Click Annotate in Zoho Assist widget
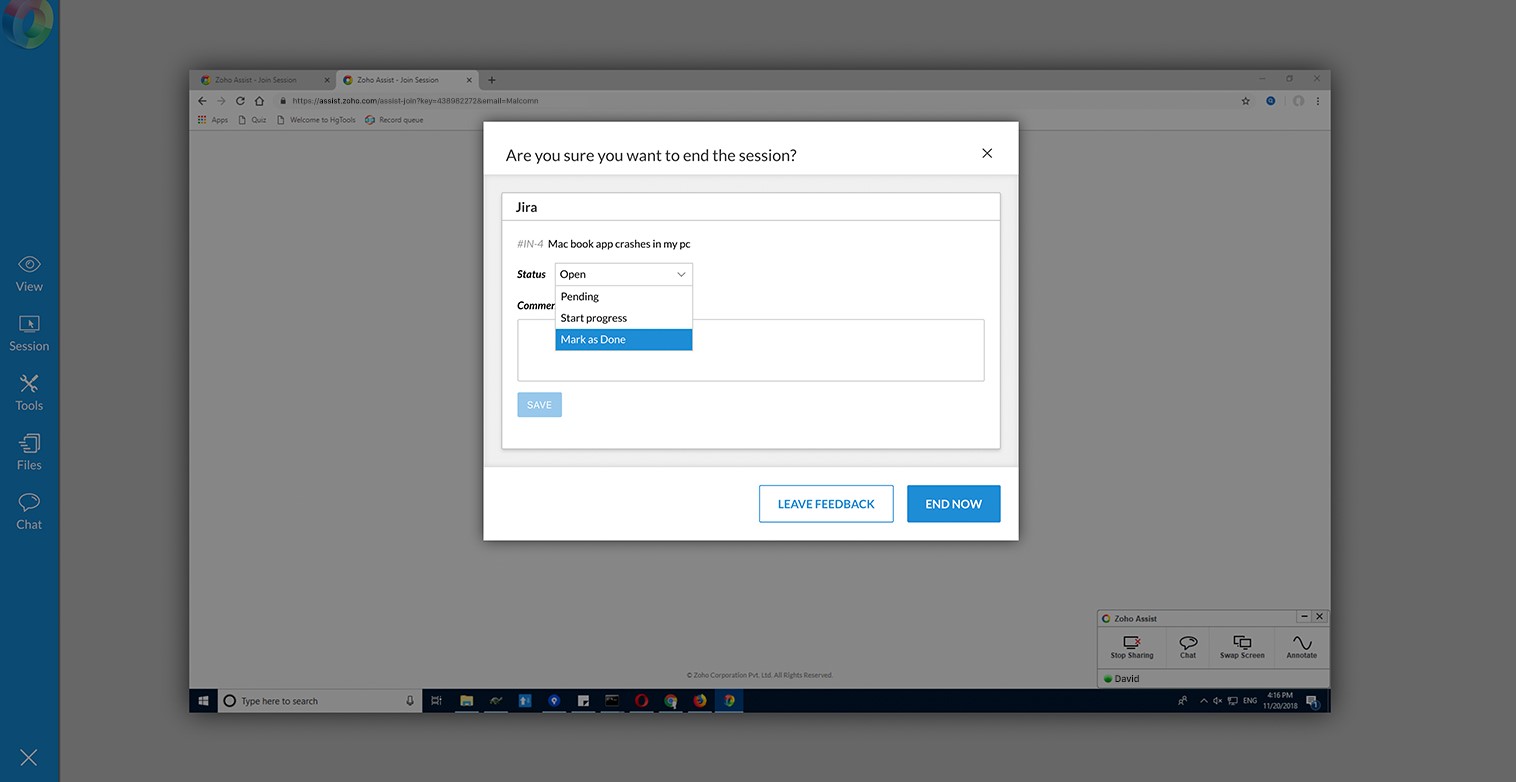Viewport: 1516px width, 782px height. (x=1301, y=646)
